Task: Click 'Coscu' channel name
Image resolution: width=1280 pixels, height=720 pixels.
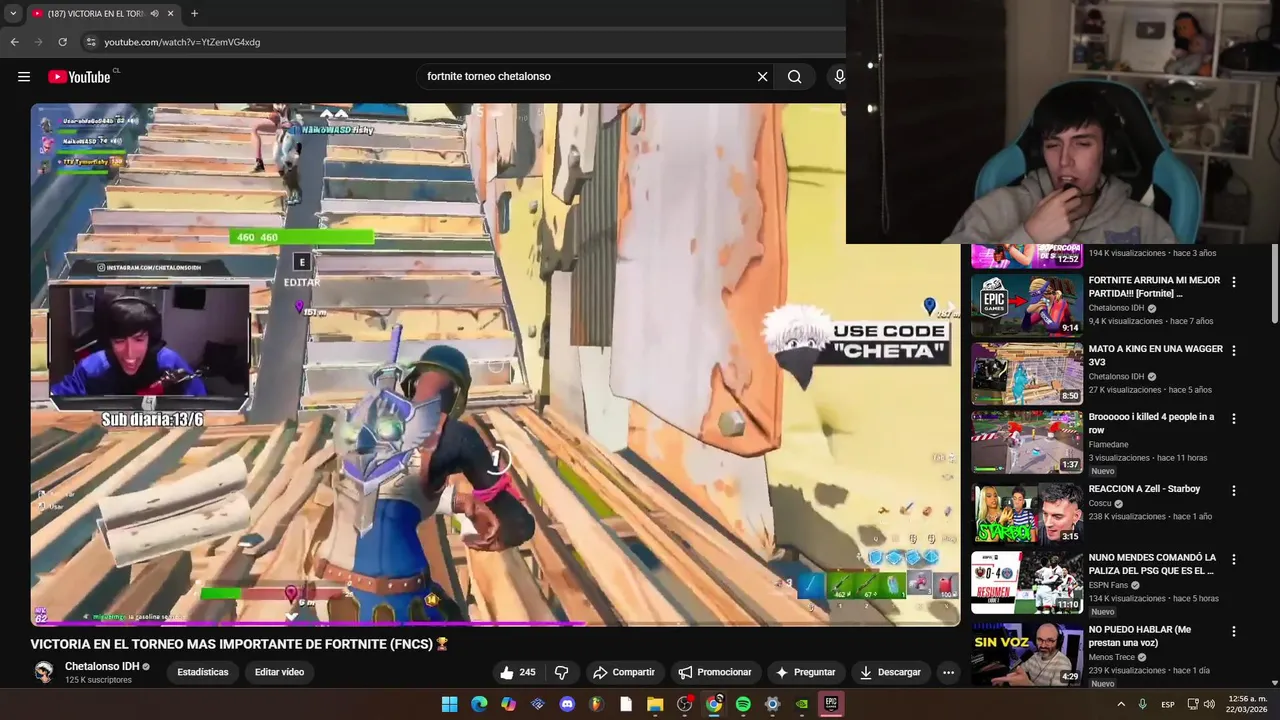Action: (1100, 503)
